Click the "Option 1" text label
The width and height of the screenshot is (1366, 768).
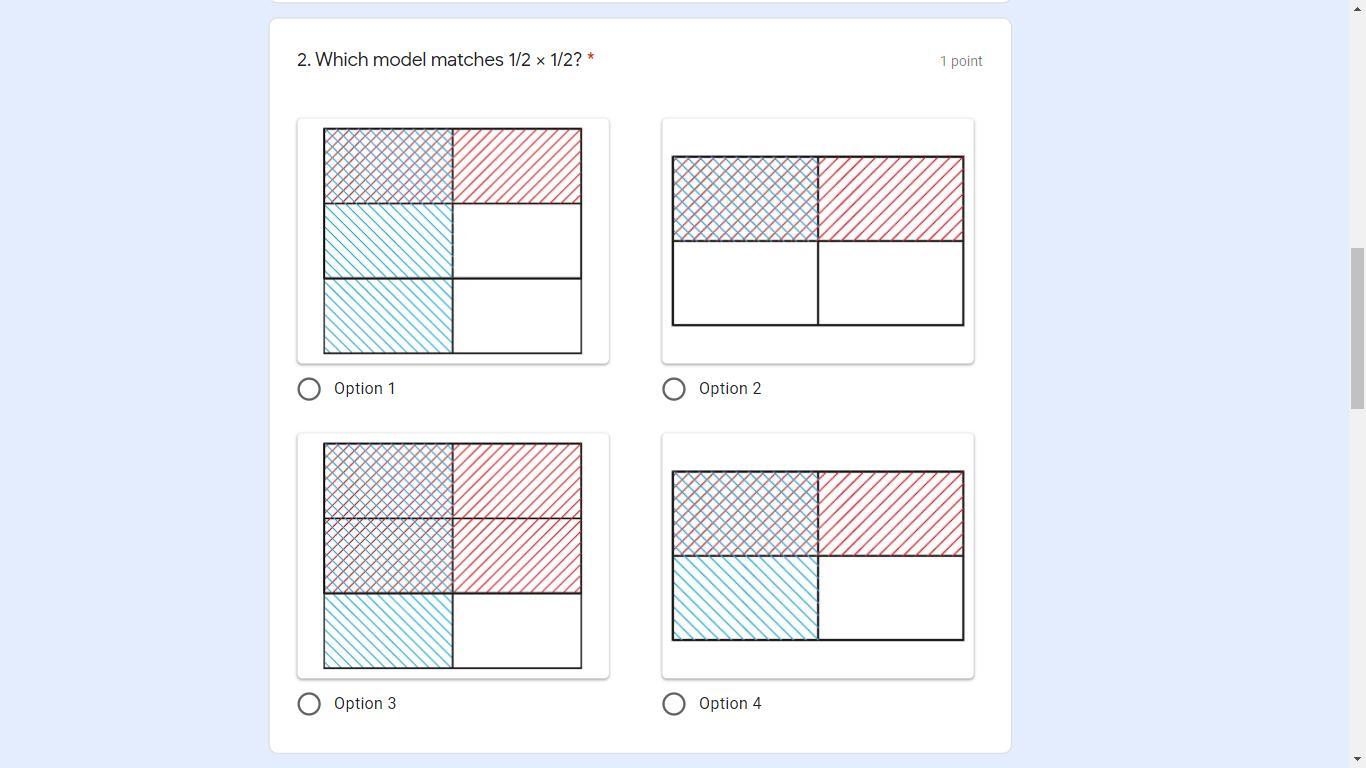tap(364, 389)
